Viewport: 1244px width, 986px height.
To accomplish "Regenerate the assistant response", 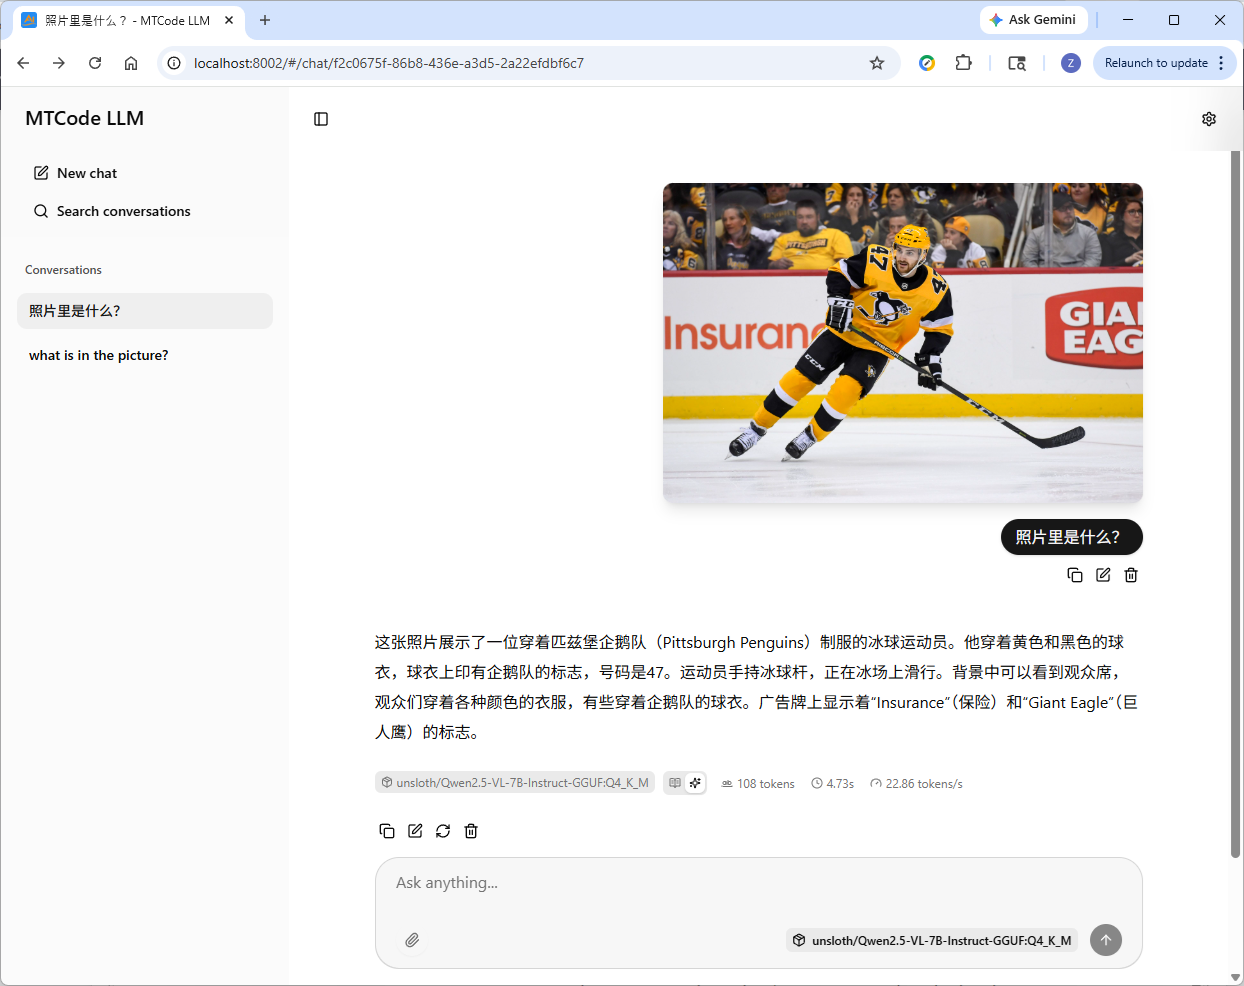I will [x=443, y=831].
